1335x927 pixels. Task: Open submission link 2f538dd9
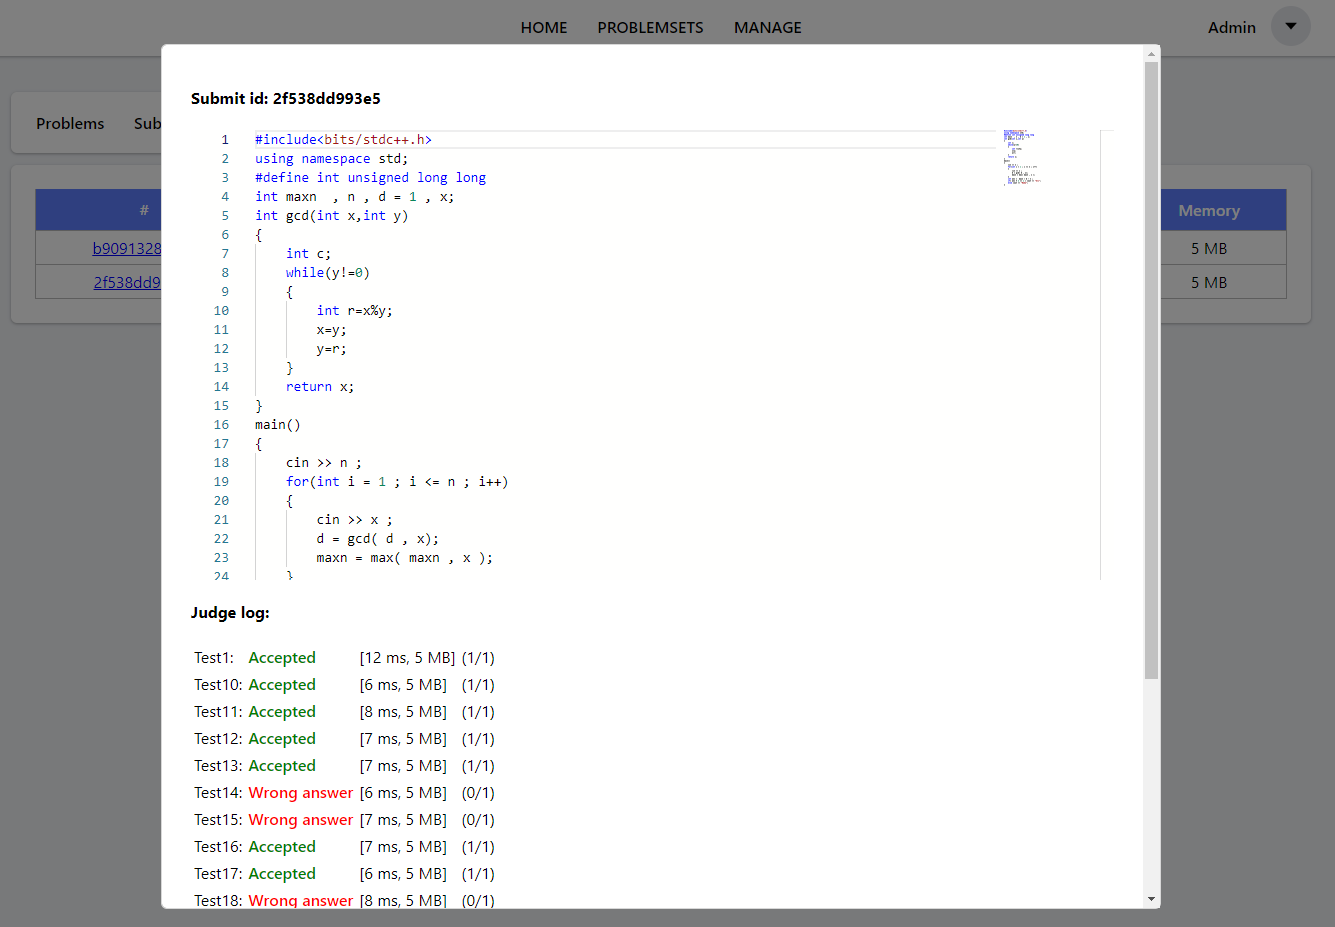tap(127, 283)
